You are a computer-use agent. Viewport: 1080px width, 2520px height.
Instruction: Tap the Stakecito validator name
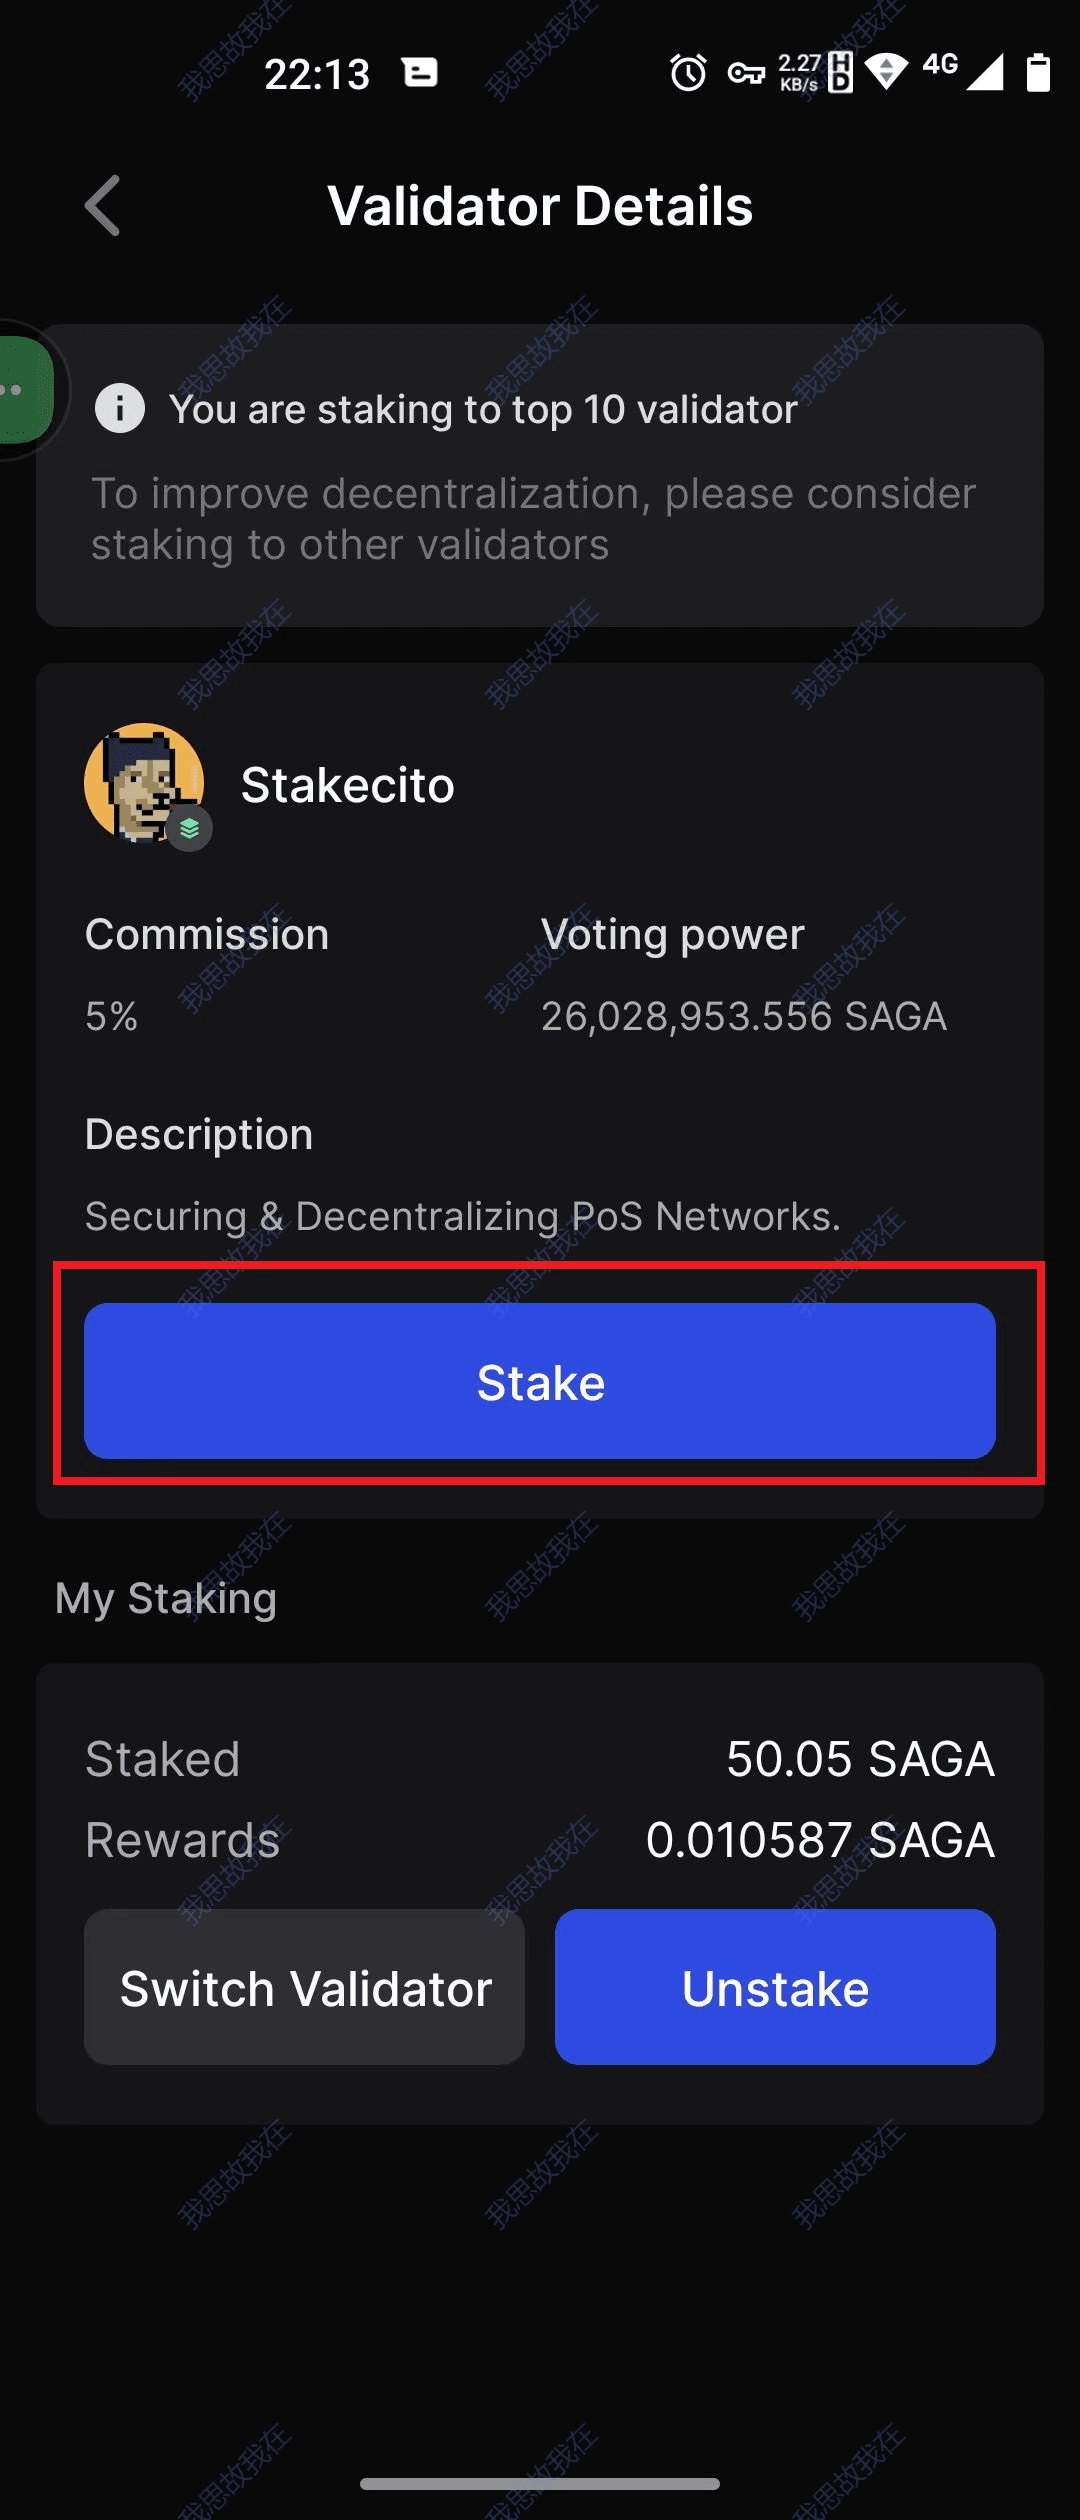pos(348,785)
